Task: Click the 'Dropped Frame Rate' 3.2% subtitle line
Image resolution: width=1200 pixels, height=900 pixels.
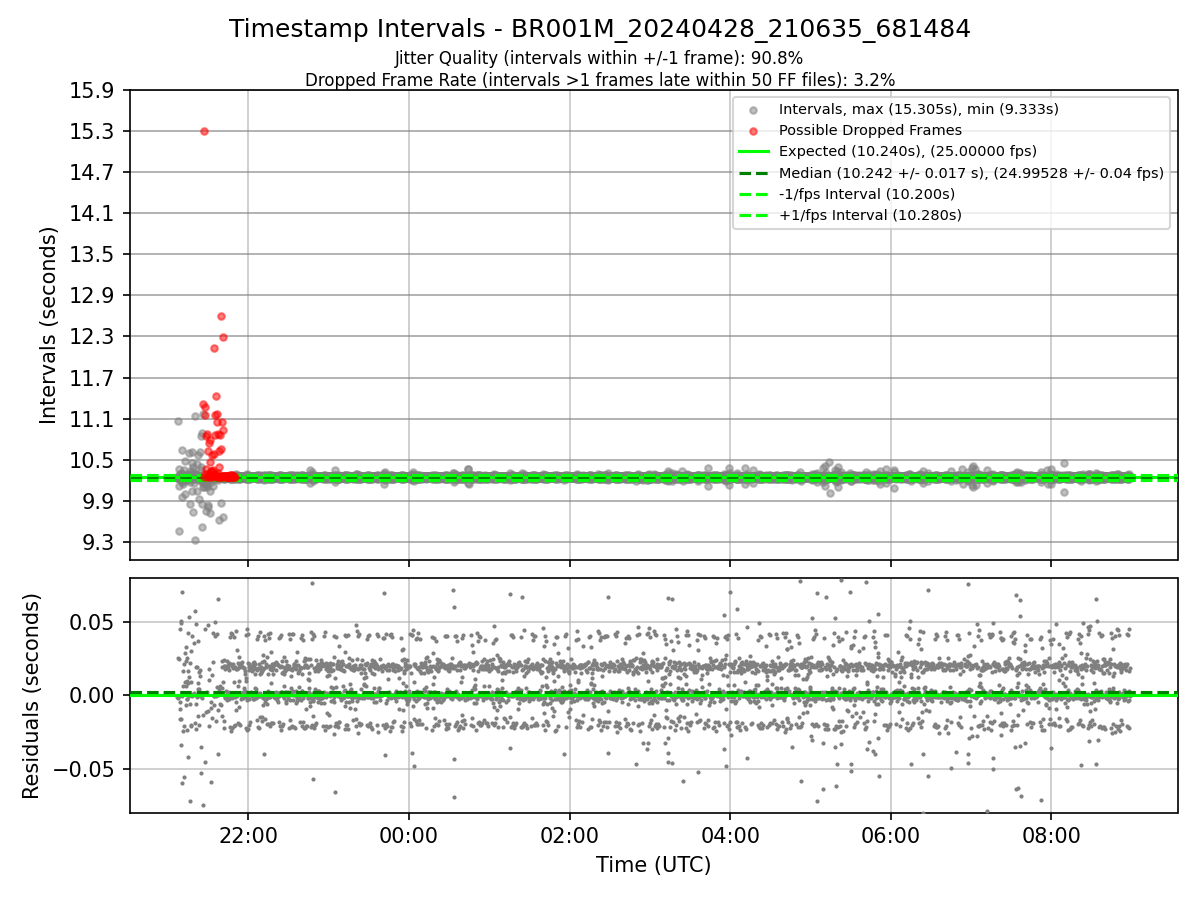Action: tap(600, 80)
